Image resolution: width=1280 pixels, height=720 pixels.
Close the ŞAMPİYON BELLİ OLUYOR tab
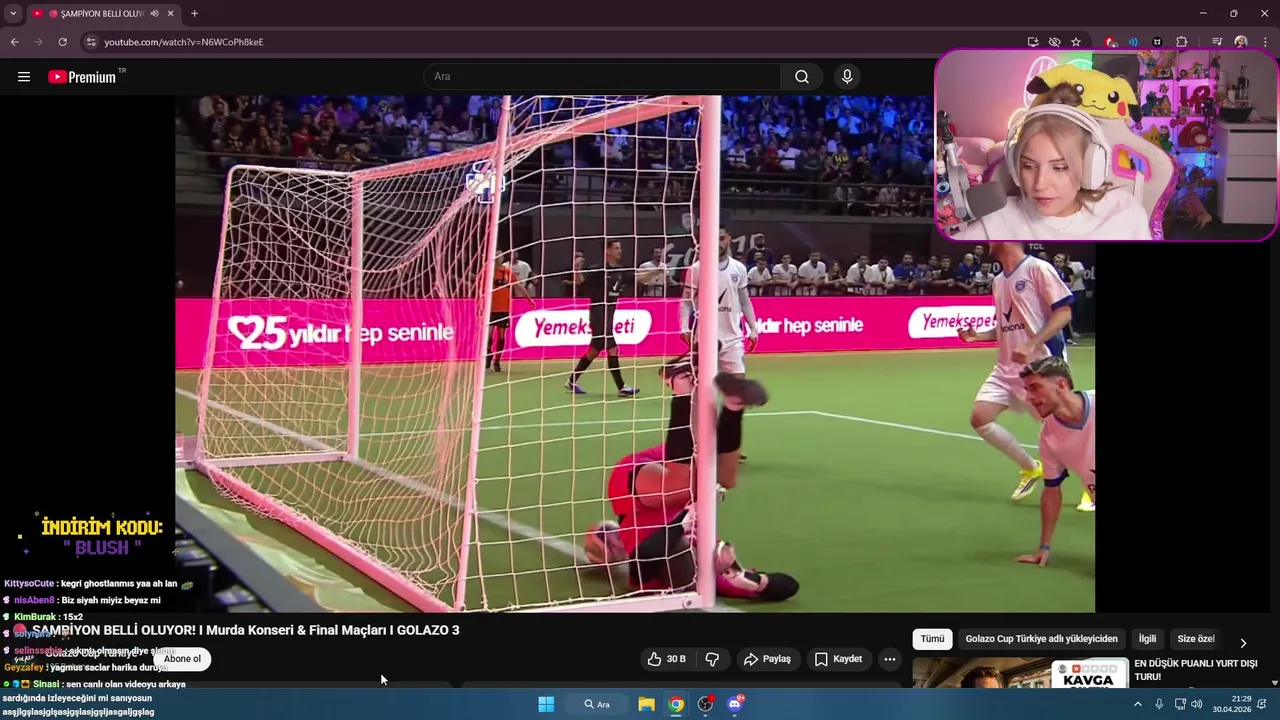[171, 14]
